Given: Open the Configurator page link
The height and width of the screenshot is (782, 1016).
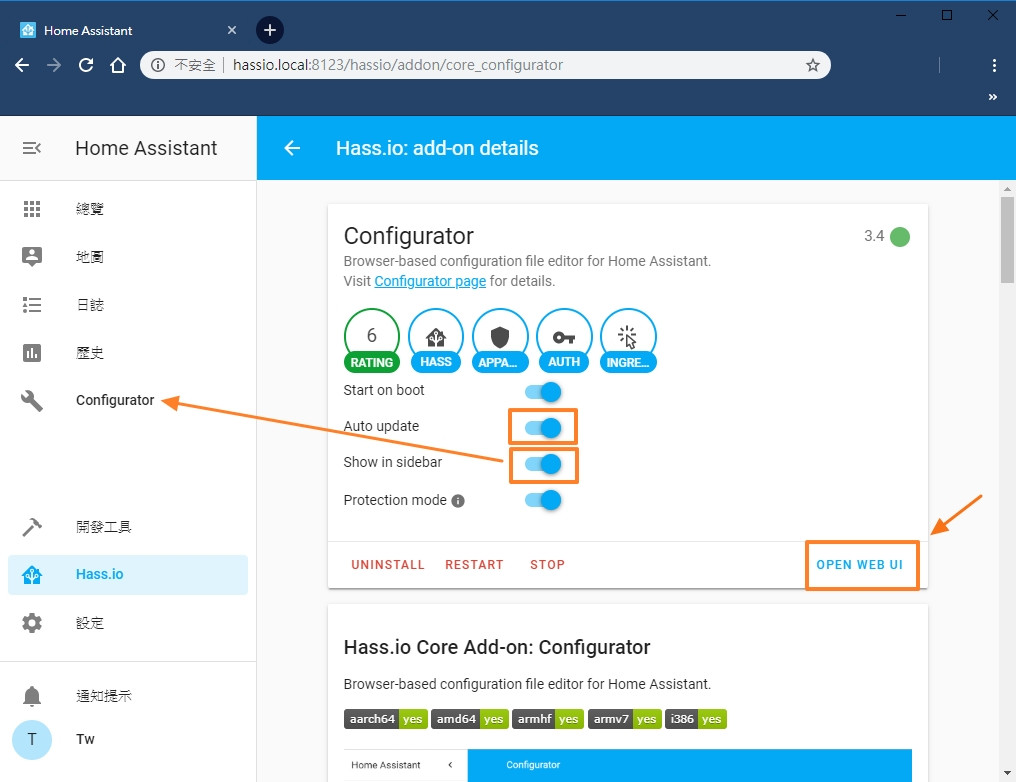Looking at the screenshot, I should [x=430, y=281].
